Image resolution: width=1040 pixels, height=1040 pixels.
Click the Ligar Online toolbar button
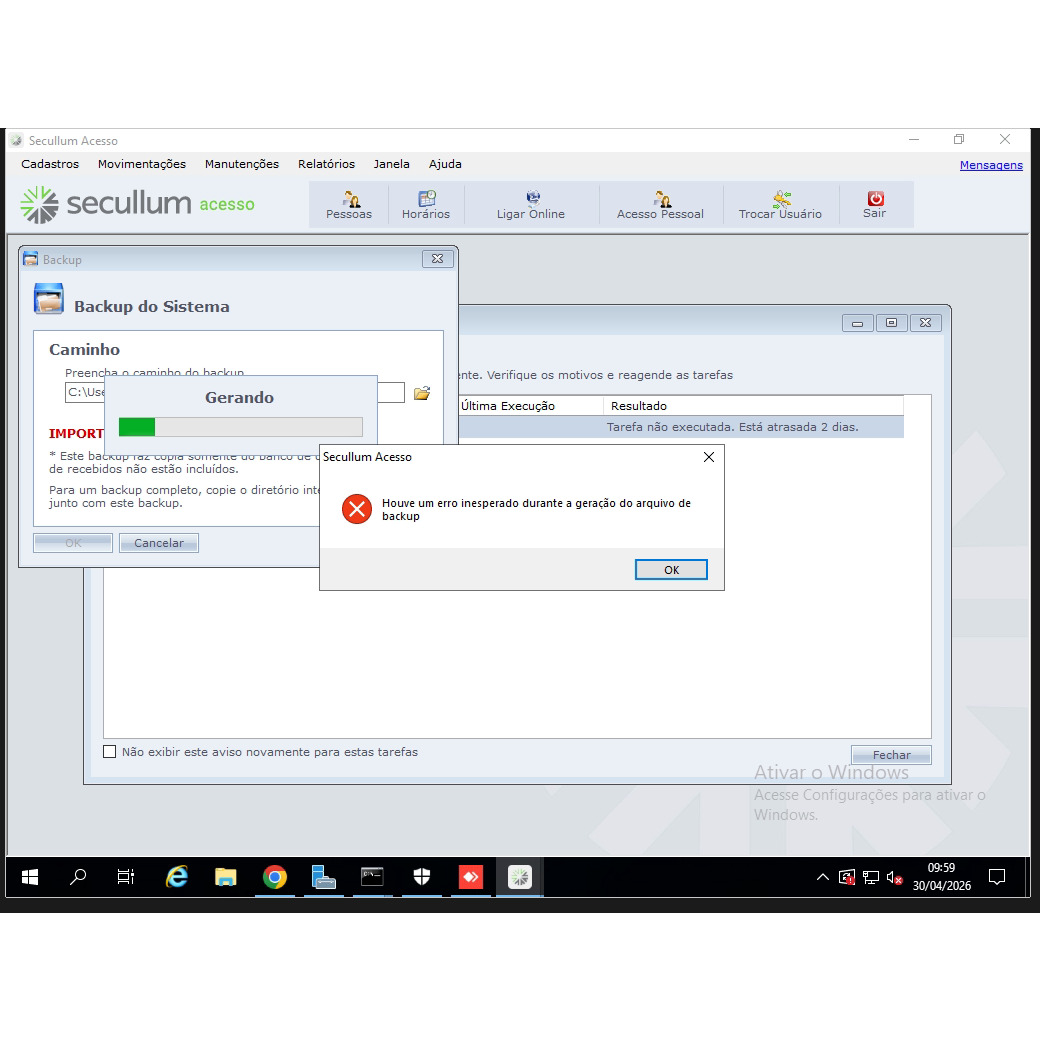(531, 205)
